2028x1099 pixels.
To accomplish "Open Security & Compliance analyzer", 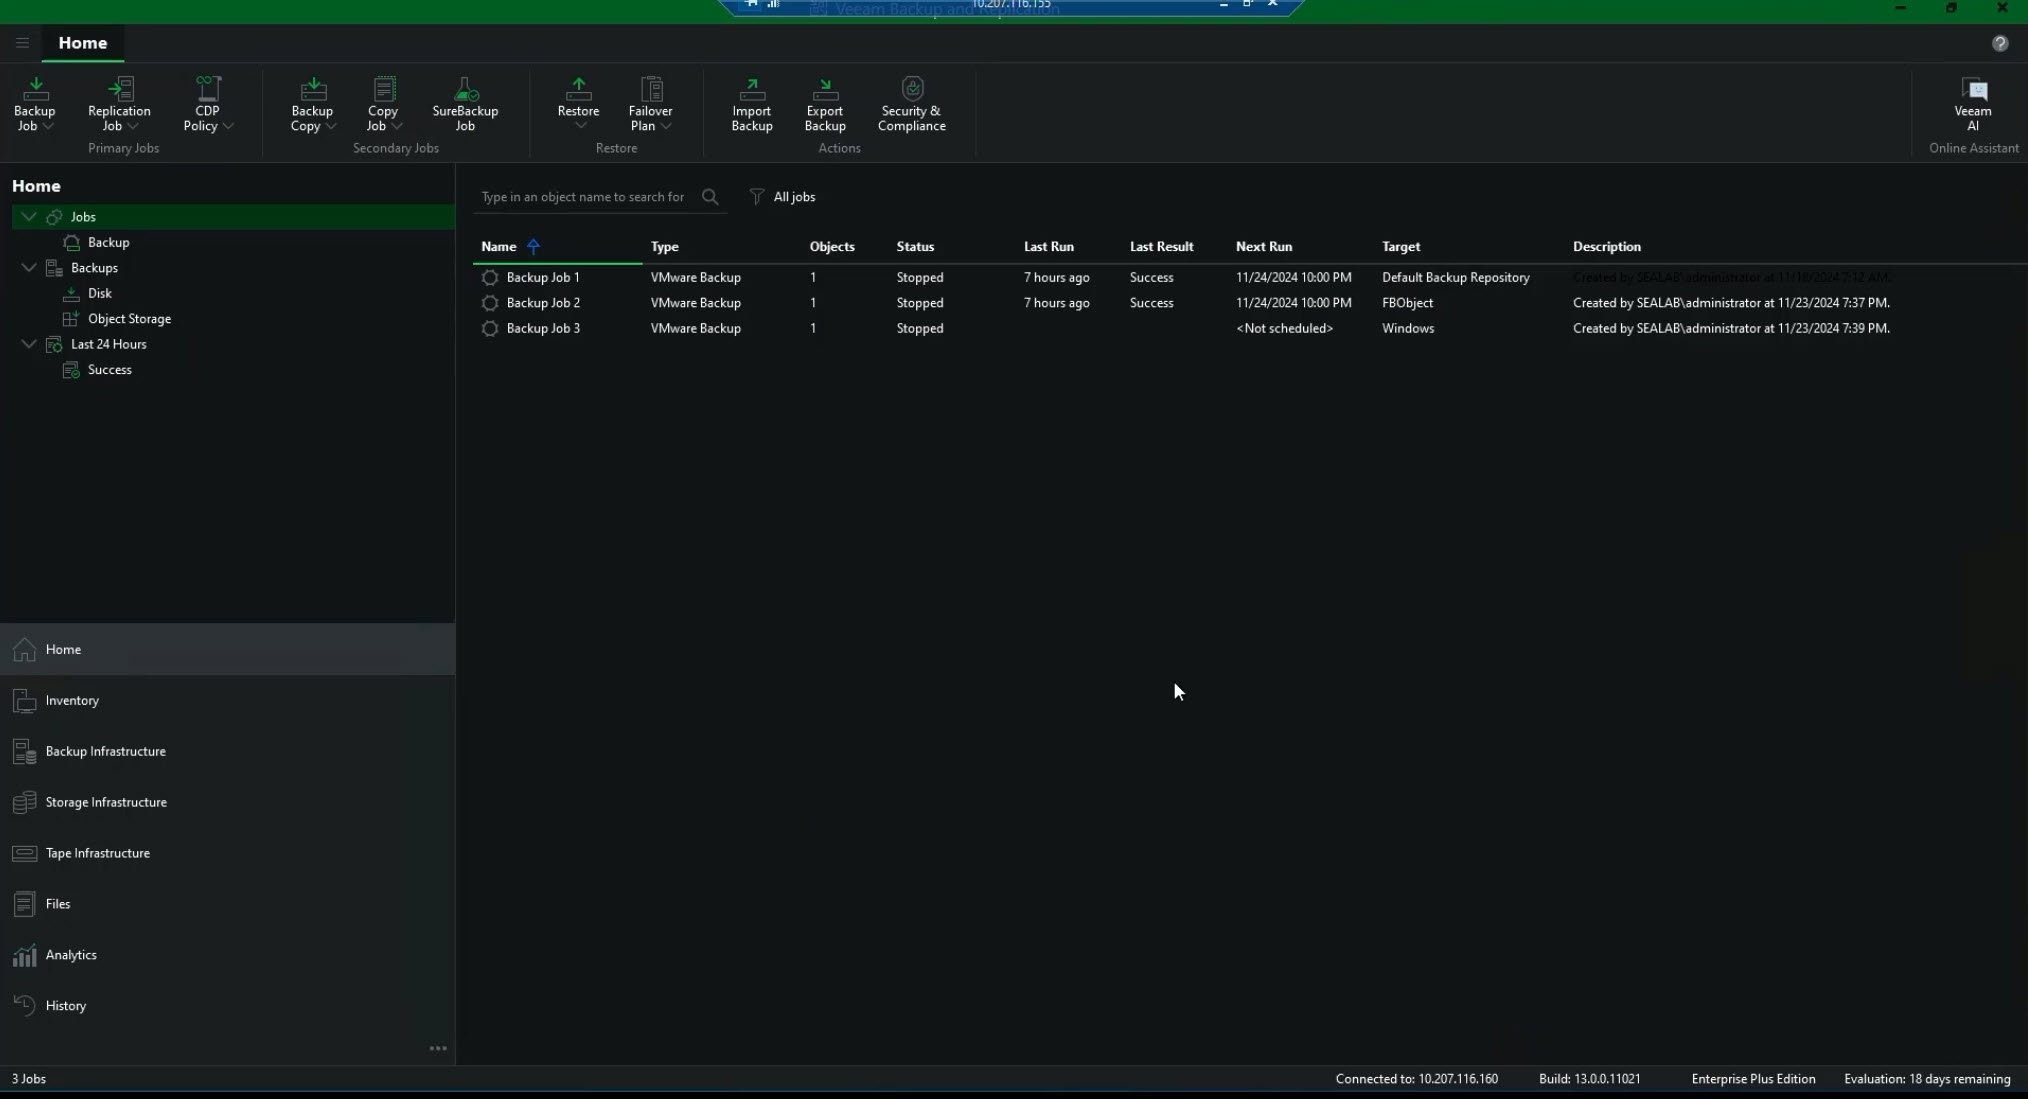I will point(911,103).
